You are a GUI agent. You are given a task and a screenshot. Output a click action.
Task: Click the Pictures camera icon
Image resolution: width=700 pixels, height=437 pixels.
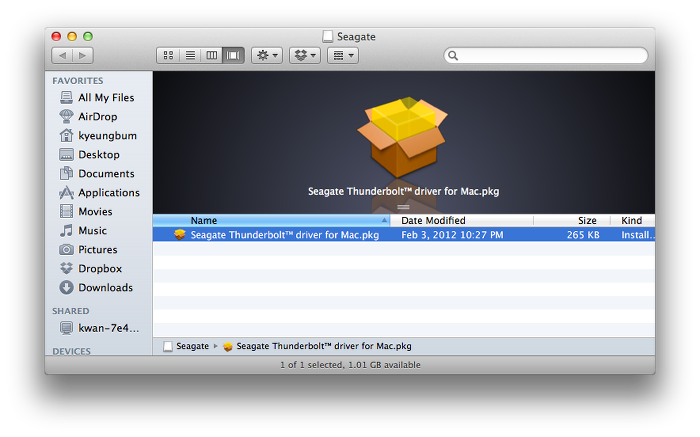[67, 250]
